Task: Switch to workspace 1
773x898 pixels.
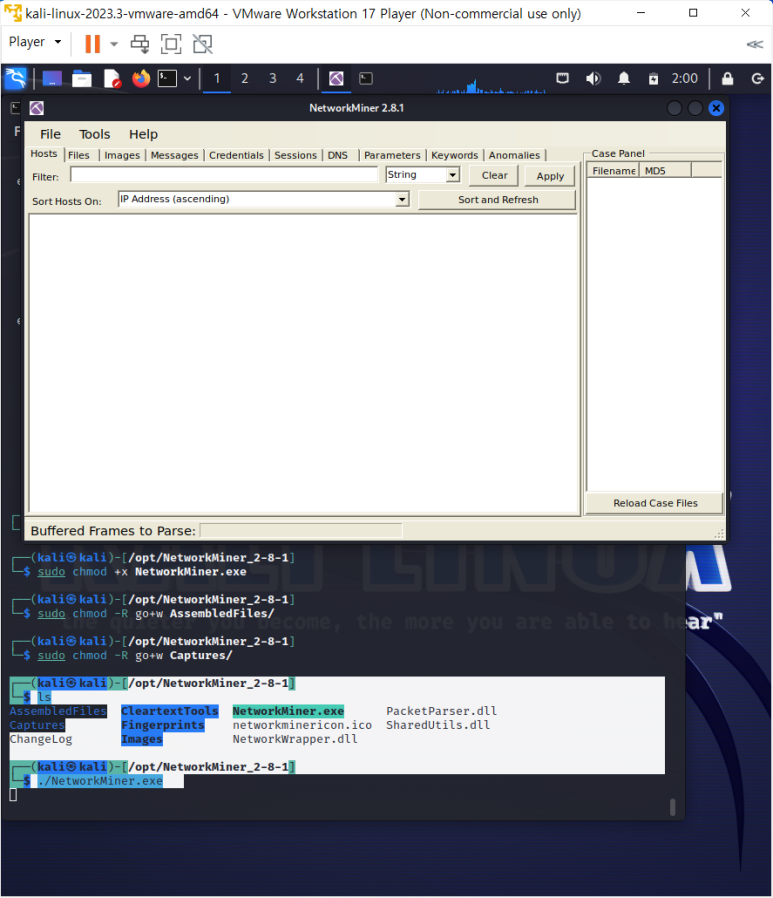Action: coord(217,78)
